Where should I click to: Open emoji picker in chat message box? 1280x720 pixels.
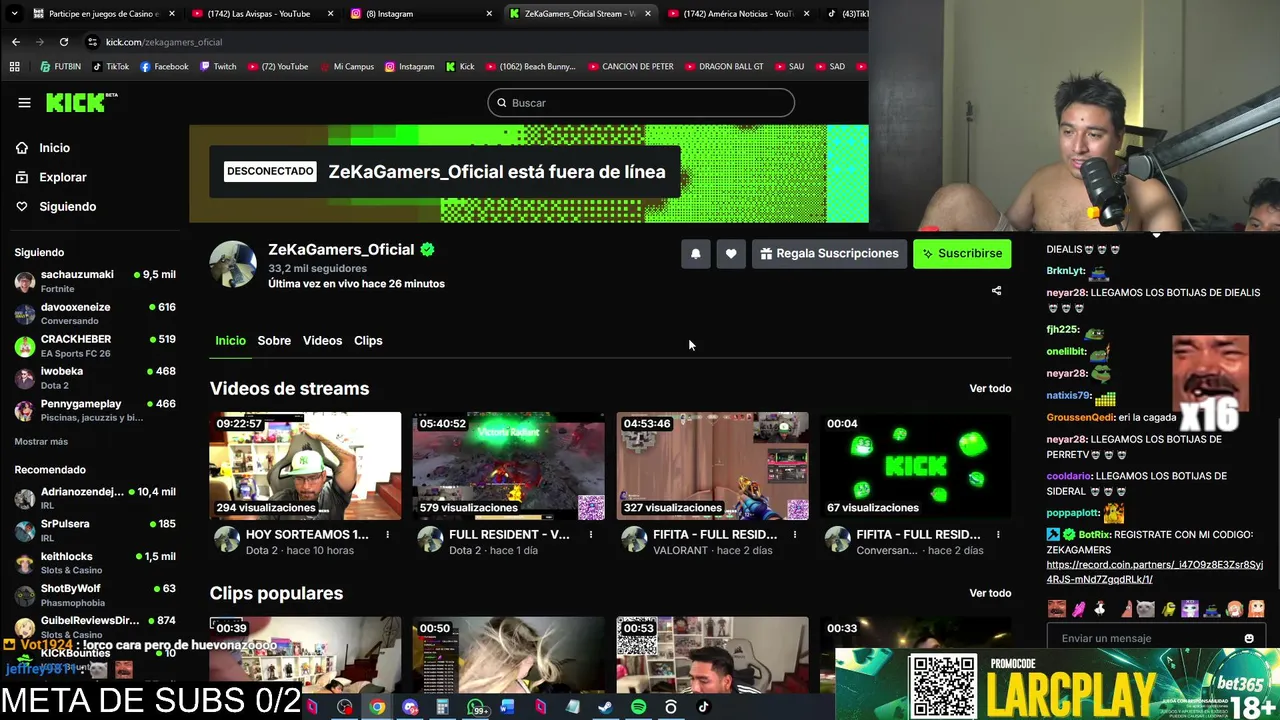coord(1248,638)
